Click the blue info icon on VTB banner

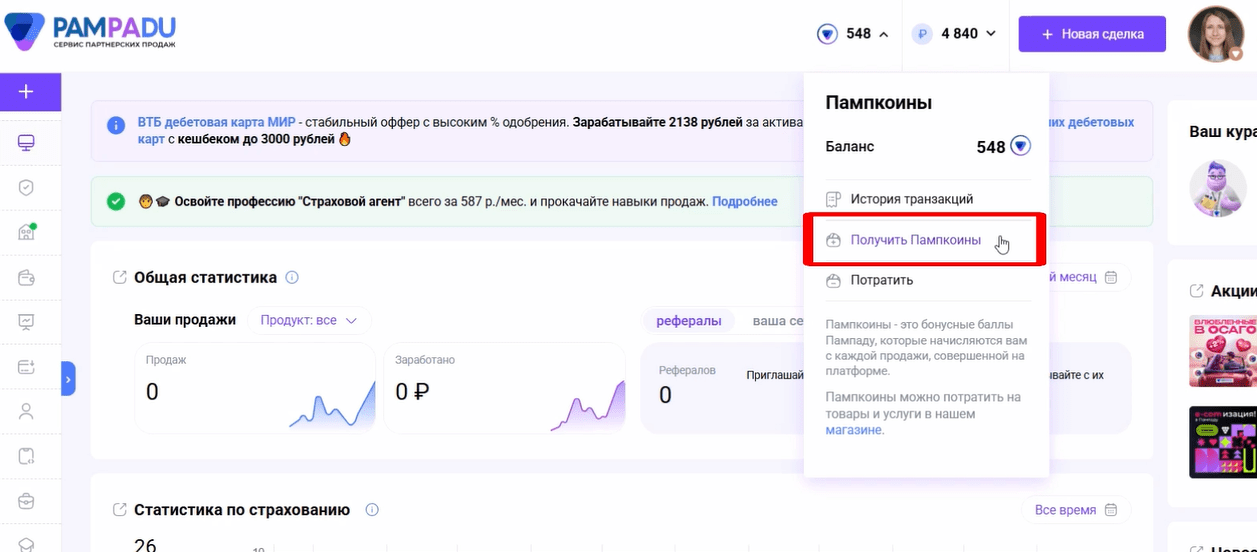pos(116,125)
